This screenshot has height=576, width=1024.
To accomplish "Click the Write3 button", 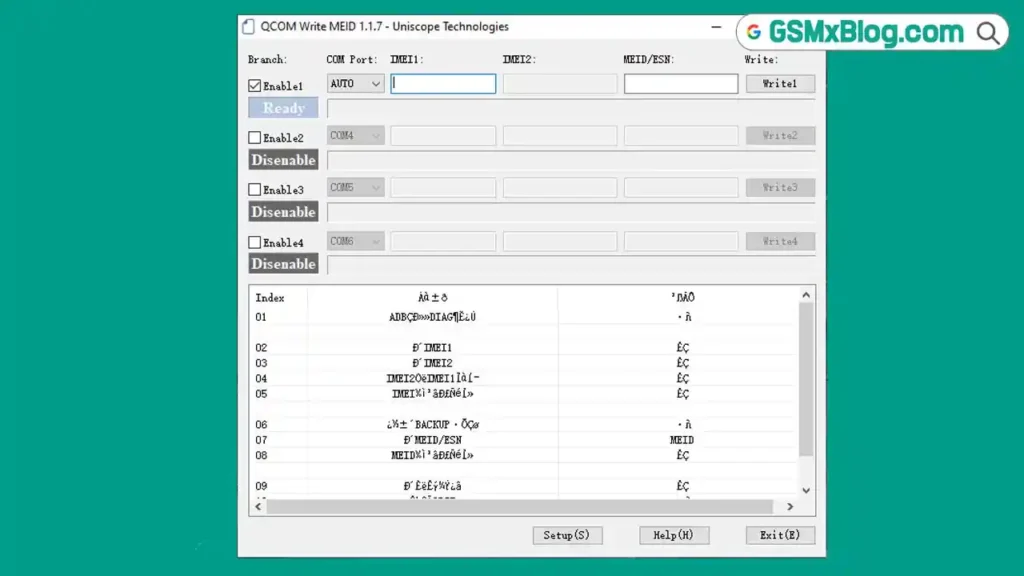I will pyautogui.click(x=780, y=187).
